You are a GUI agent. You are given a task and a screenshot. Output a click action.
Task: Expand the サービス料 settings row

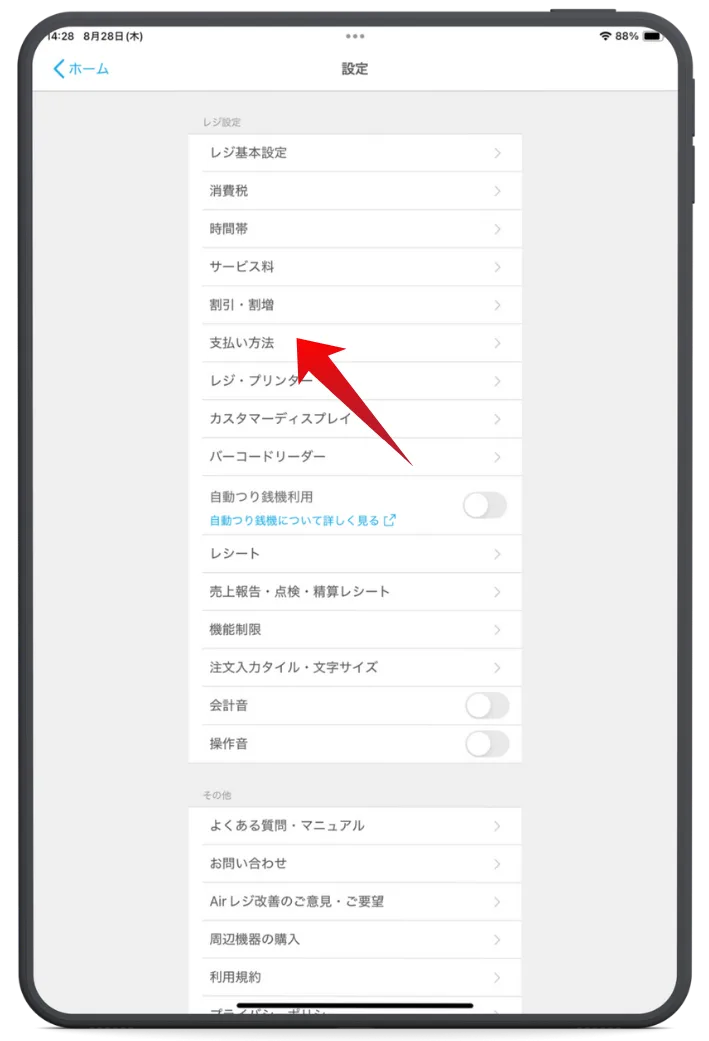[355, 267]
